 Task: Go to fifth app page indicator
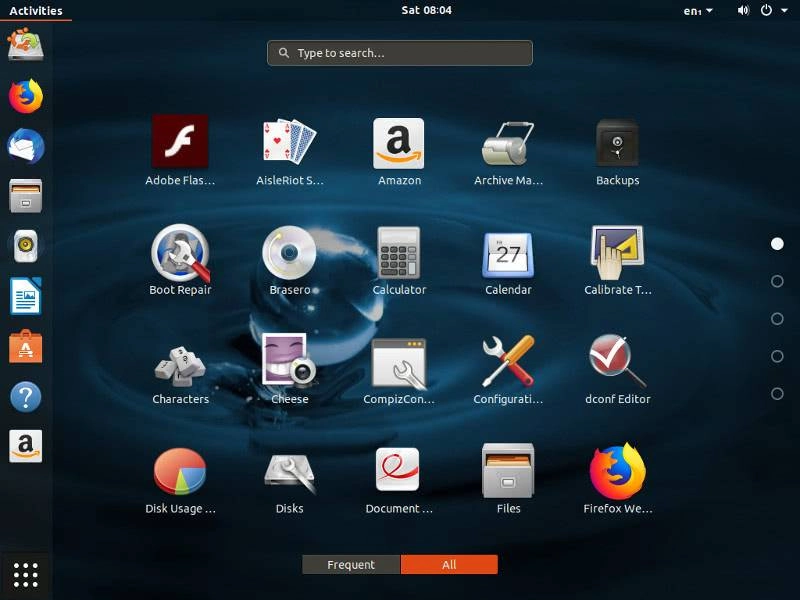(777, 393)
